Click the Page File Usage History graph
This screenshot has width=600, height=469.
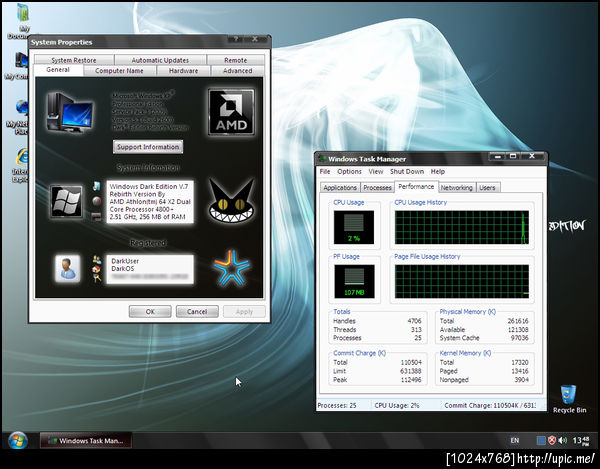[x=461, y=282]
